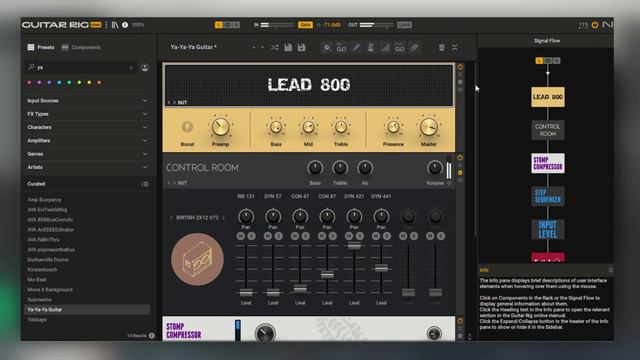Open Control Room INIT preset selector

point(182,183)
